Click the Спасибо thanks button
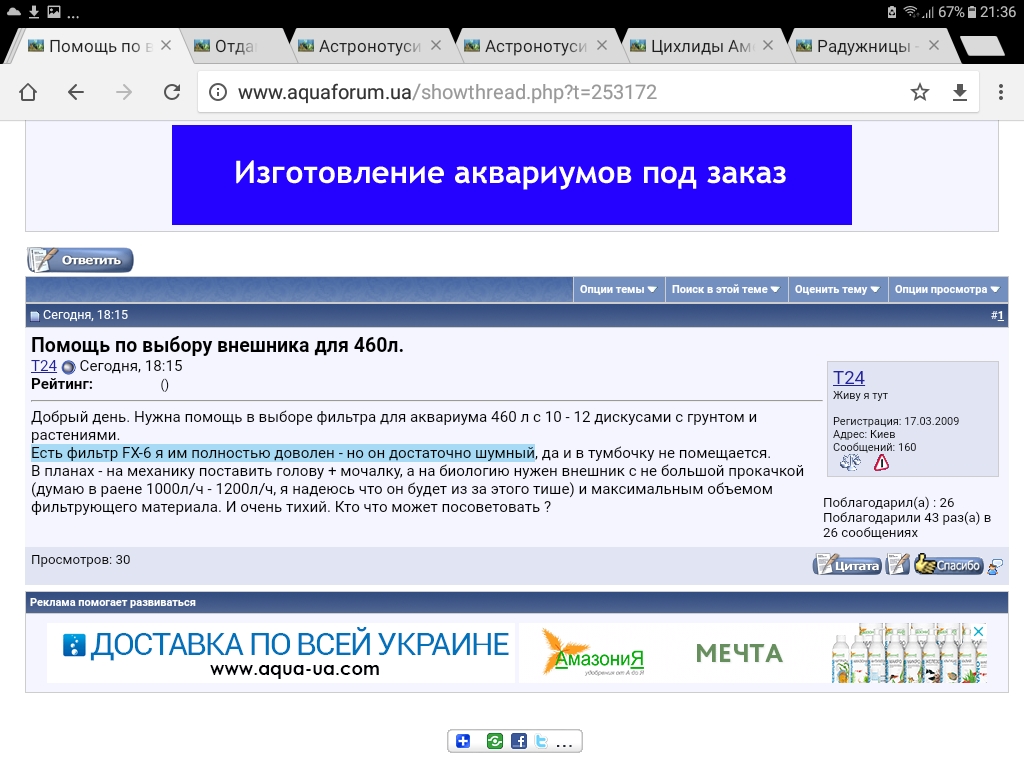The width and height of the screenshot is (1024, 768). pos(948,565)
